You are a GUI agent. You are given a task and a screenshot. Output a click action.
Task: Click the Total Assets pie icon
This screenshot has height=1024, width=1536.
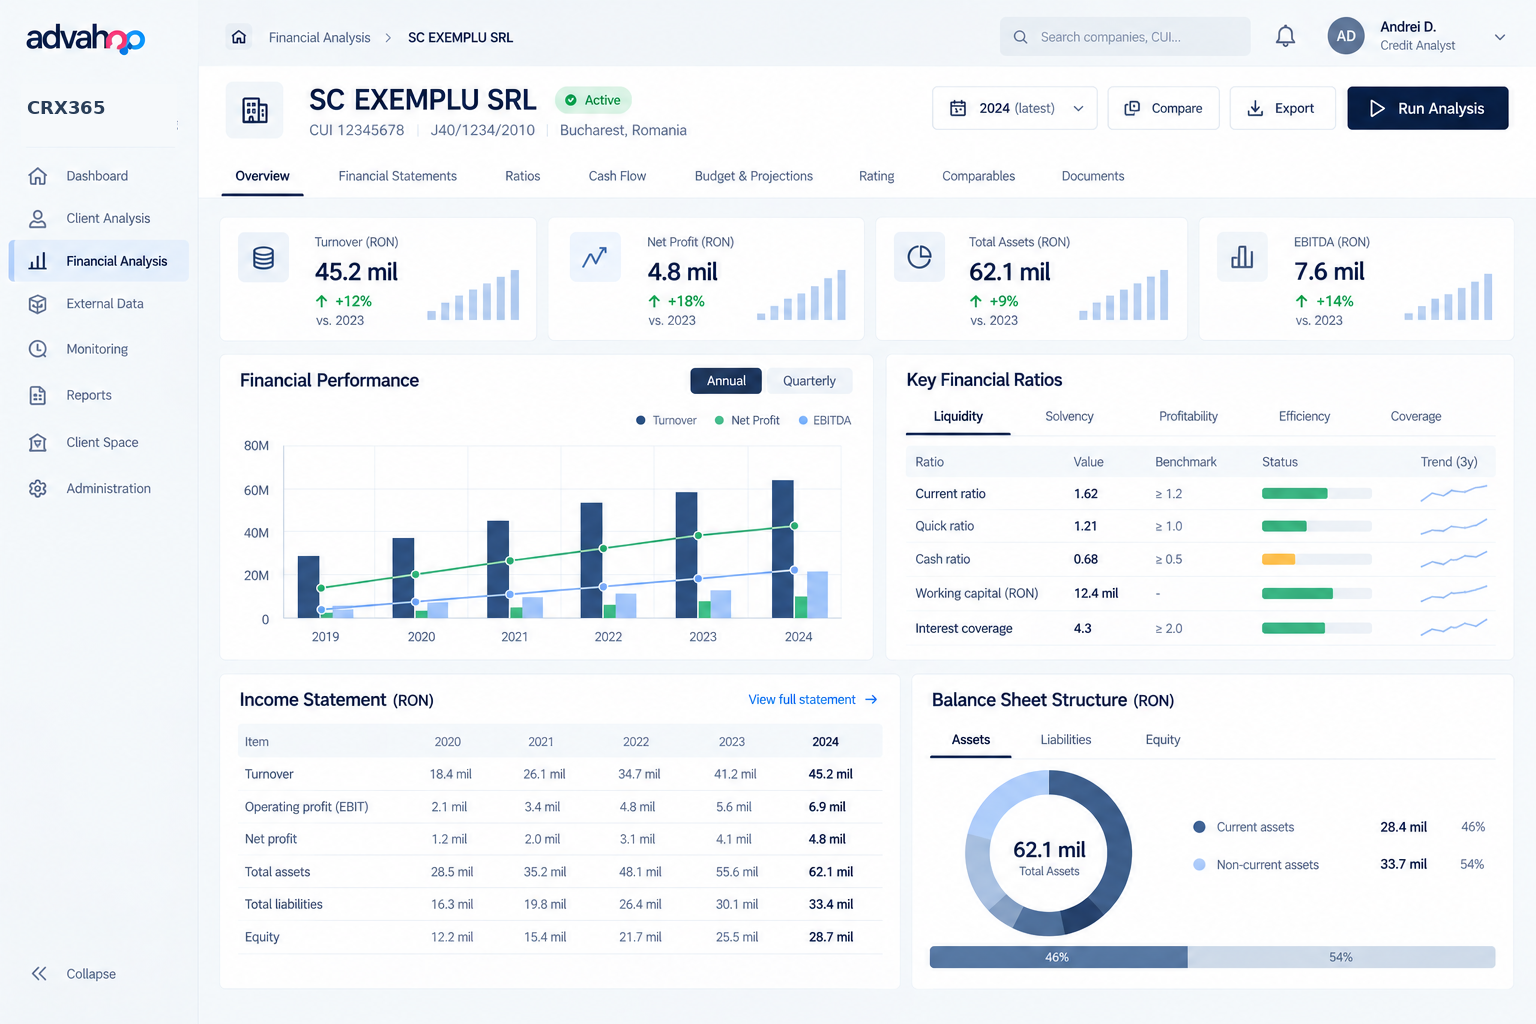pos(919,258)
